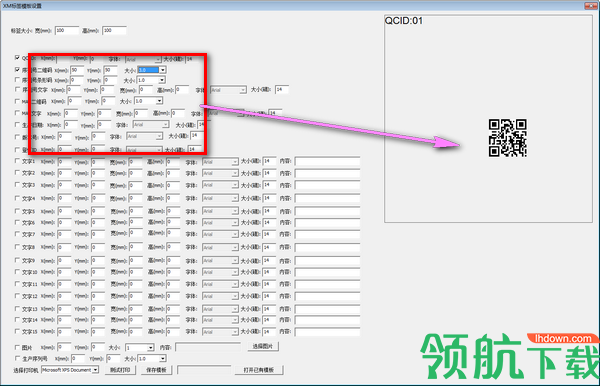Open the MAC二维码 大小 dropdown

pyautogui.click(x=159, y=101)
